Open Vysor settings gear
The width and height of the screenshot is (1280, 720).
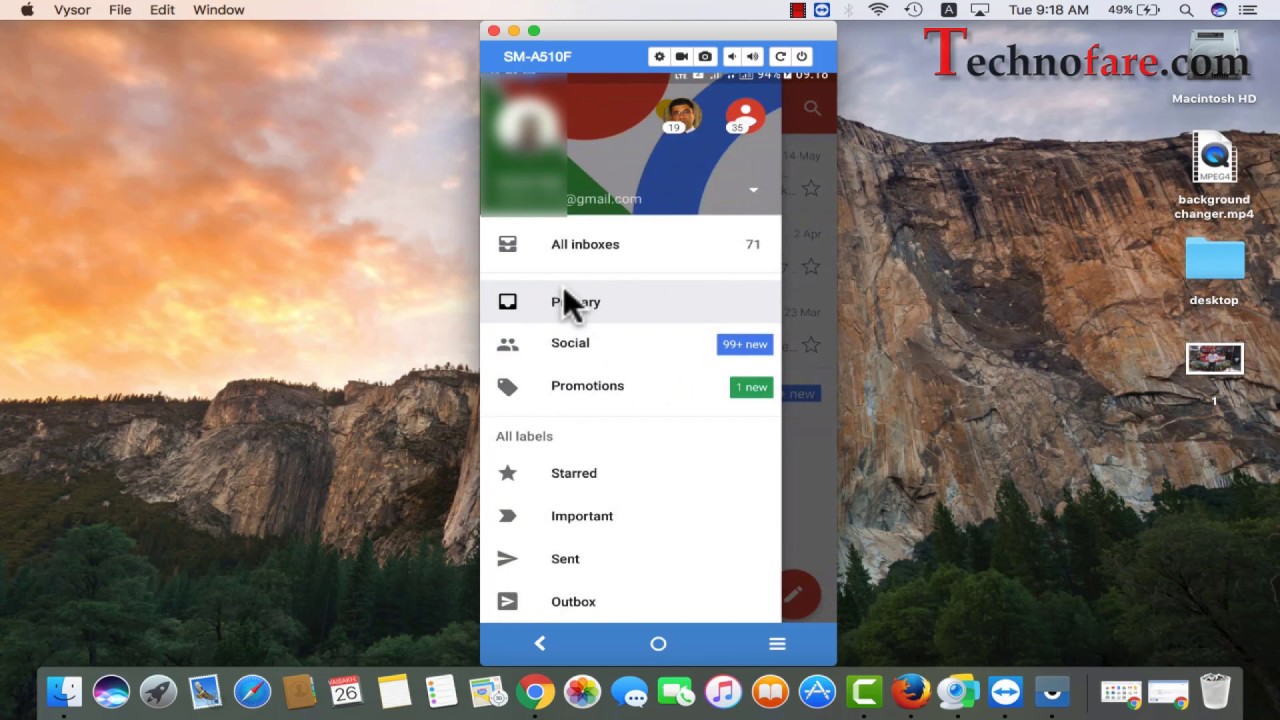(x=659, y=57)
